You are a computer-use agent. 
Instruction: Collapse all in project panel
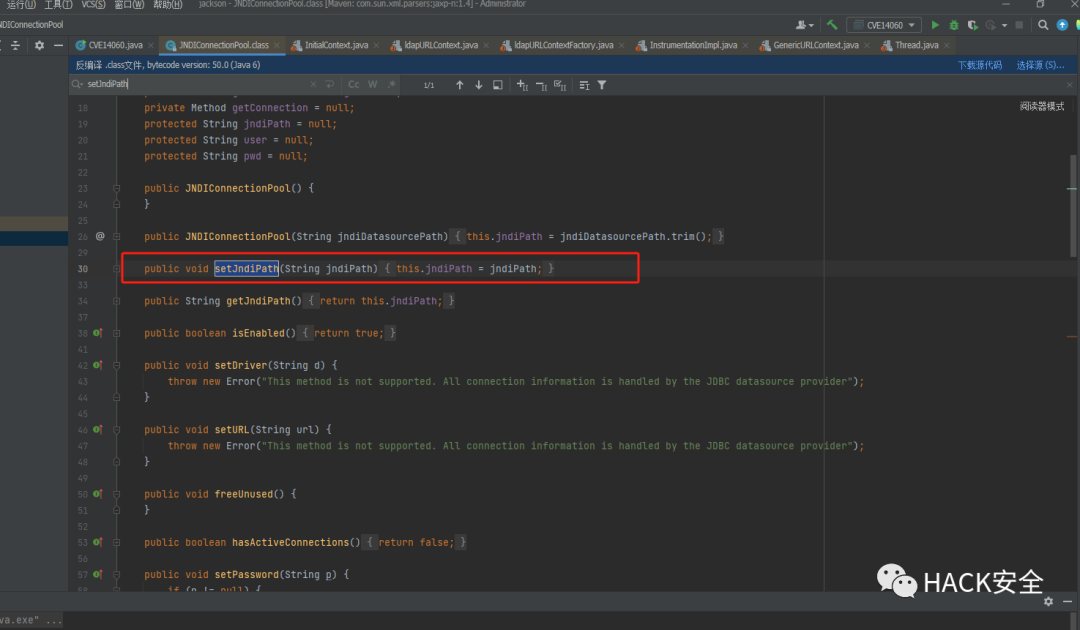tap(15, 45)
